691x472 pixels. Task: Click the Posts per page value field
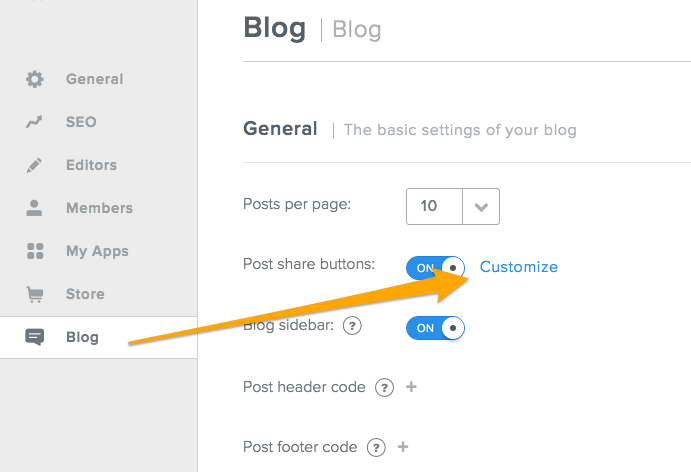tap(435, 207)
